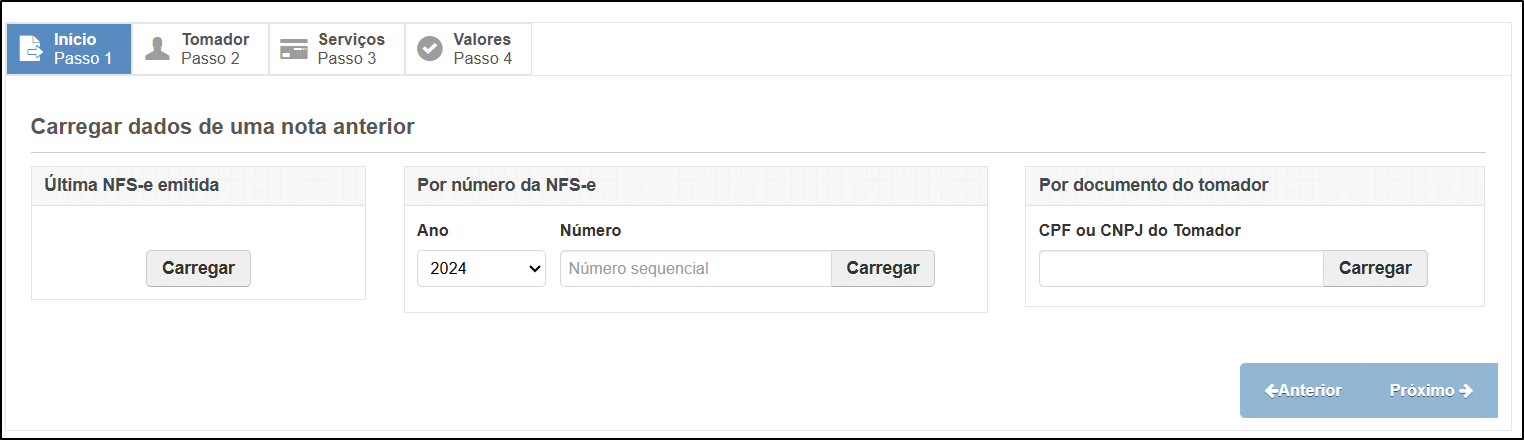Switch to the Tomador Passo 2 tab

[x=201, y=49]
